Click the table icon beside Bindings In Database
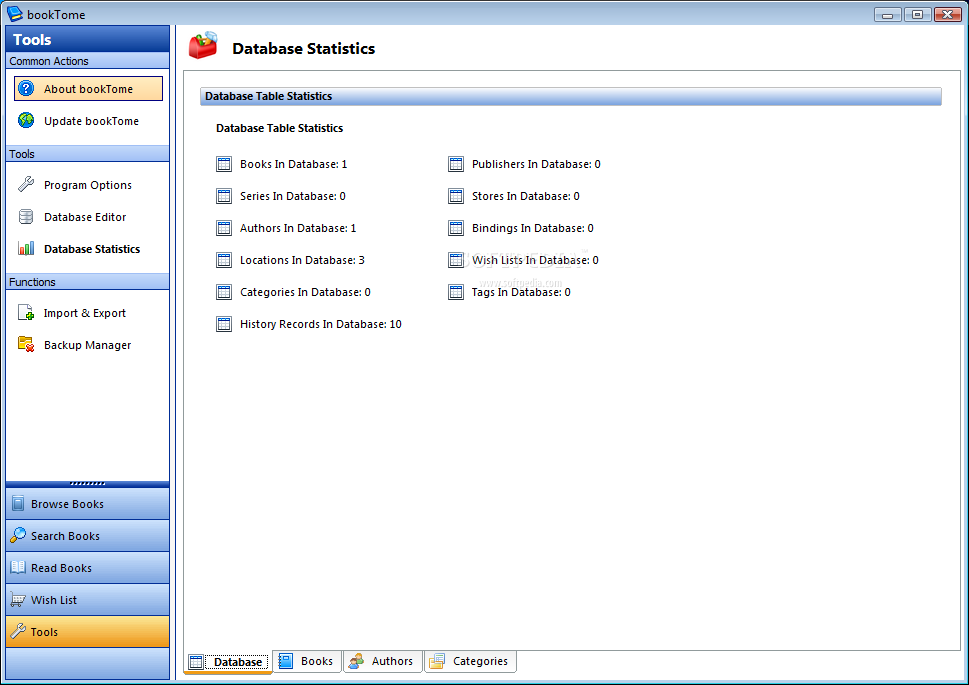 coord(456,228)
